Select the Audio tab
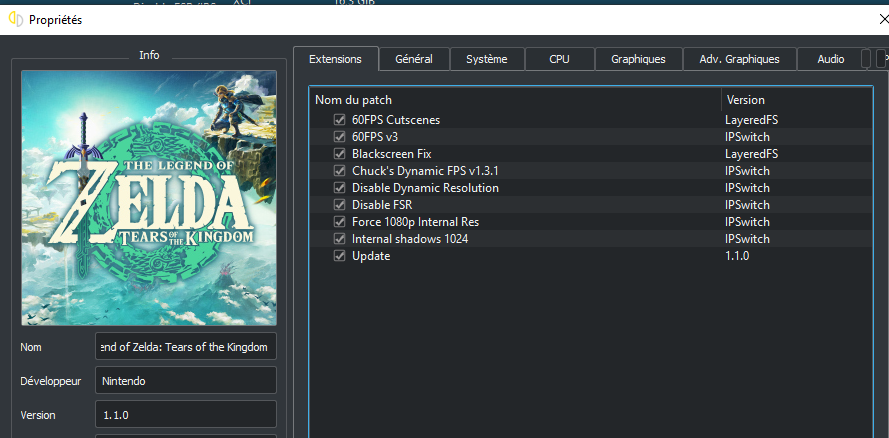The height and width of the screenshot is (438, 889). 830,59
